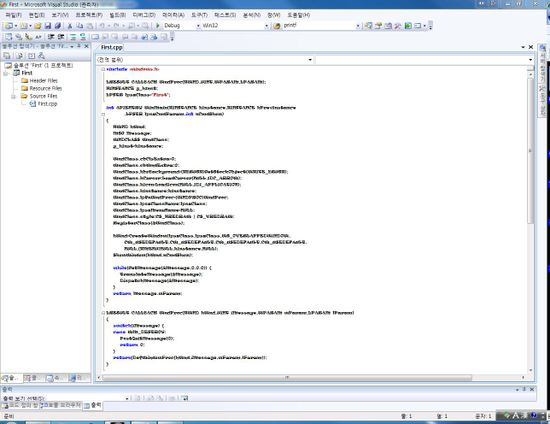Open the Win32 platform dropdown
Screen dimensions: 550x424
point(267,26)
